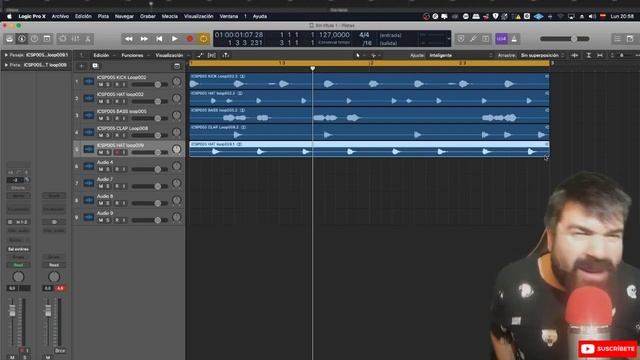Click pan knob of HAT loop002 track
640x360 pixels.
tap(176, 98)
